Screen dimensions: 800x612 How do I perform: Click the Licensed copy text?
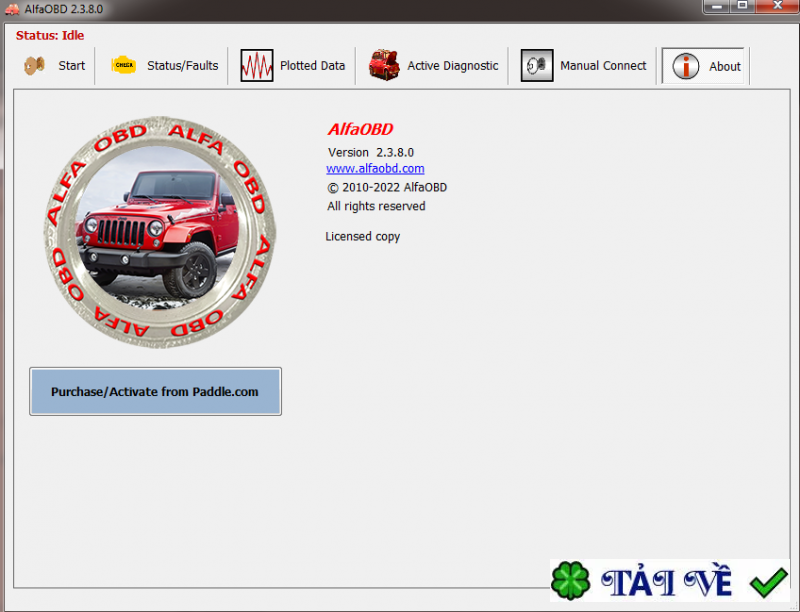(362, 236)
